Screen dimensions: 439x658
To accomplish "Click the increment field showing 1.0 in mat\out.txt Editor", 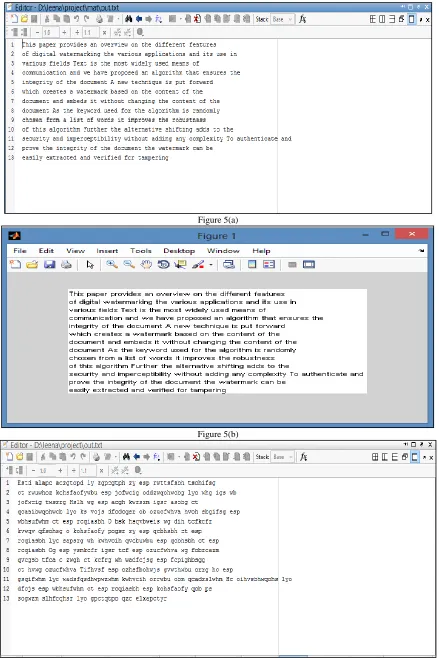I will pos(50,32).
